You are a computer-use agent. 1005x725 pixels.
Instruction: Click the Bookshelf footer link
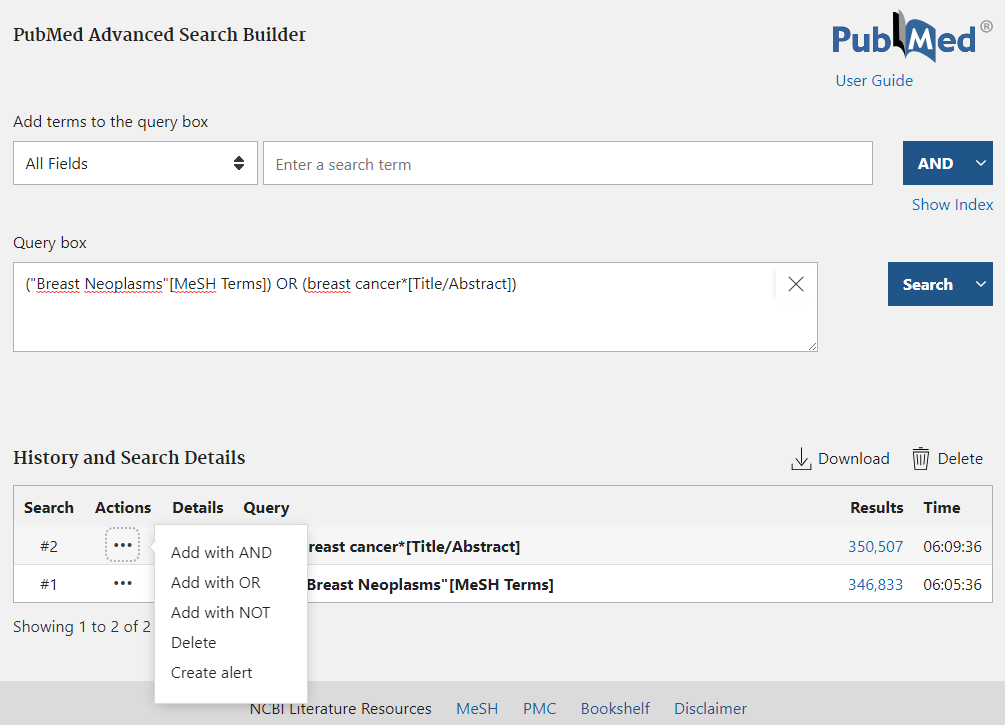click(615, 708)
